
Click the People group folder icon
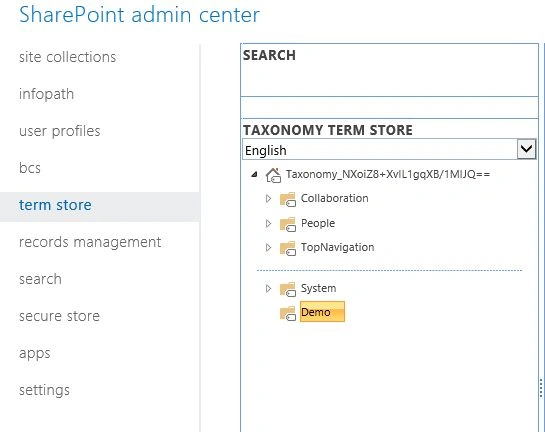point(288,224)
